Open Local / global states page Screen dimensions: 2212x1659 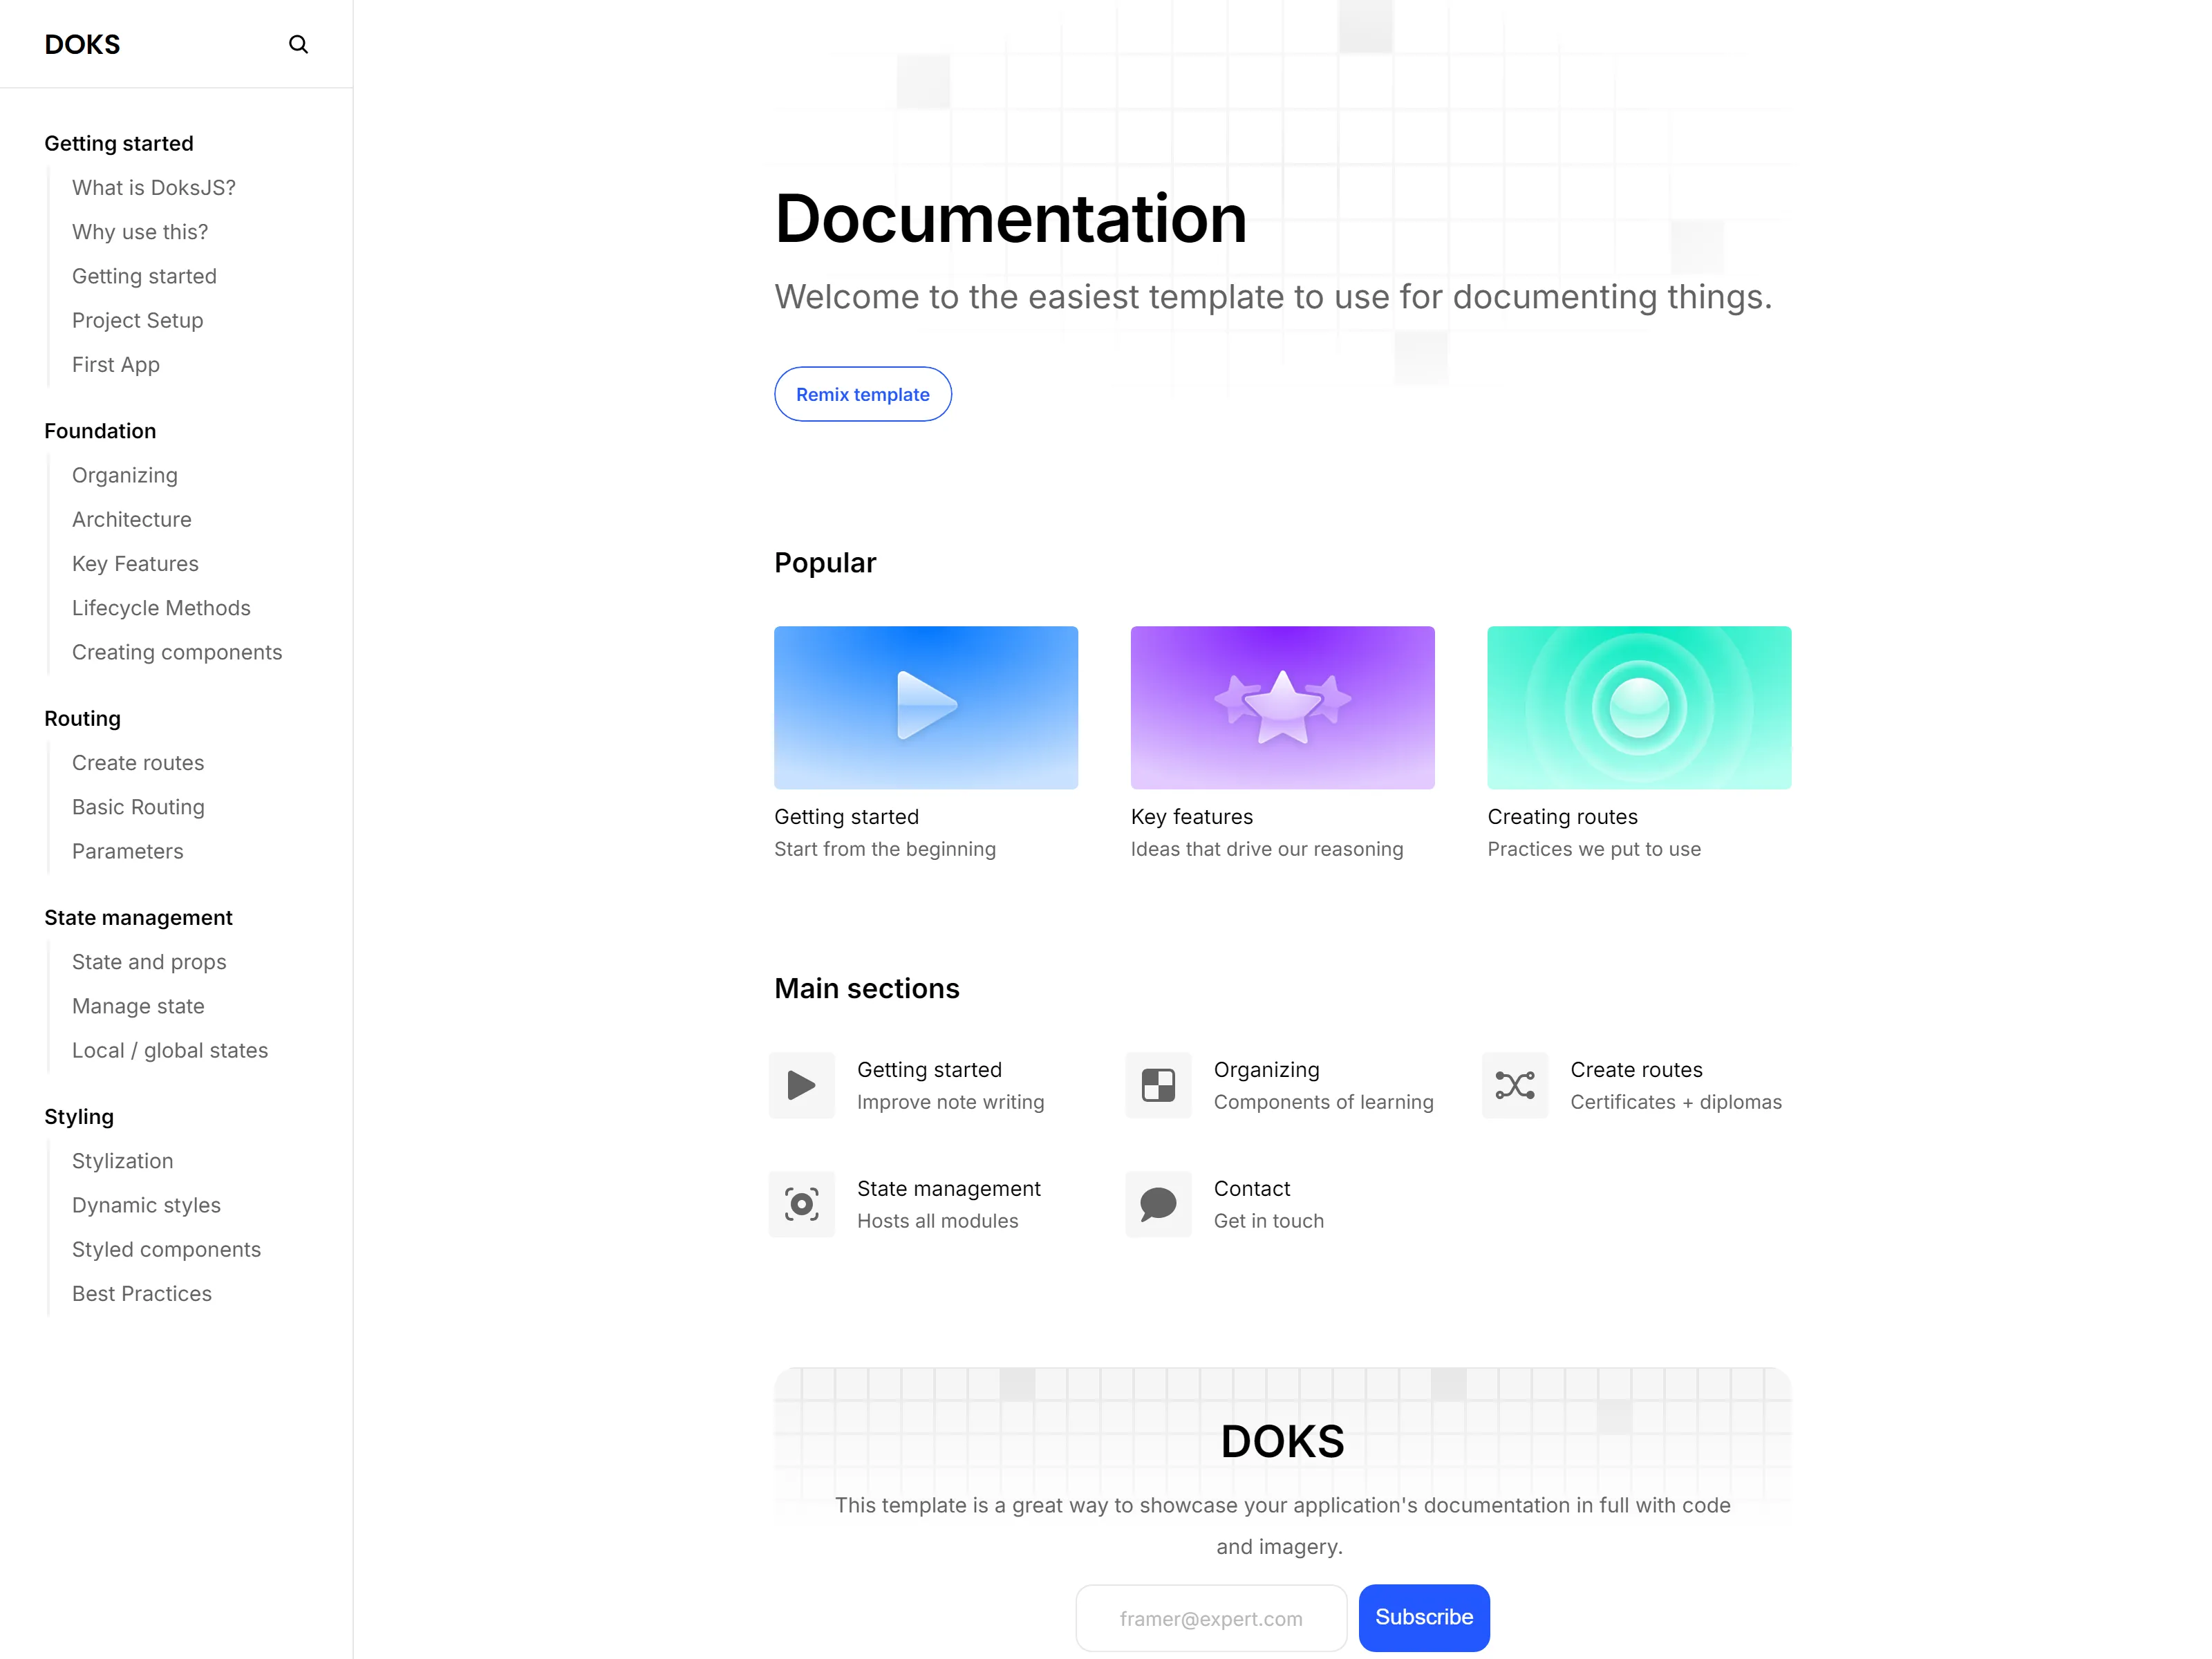(x=170, y=1050)
